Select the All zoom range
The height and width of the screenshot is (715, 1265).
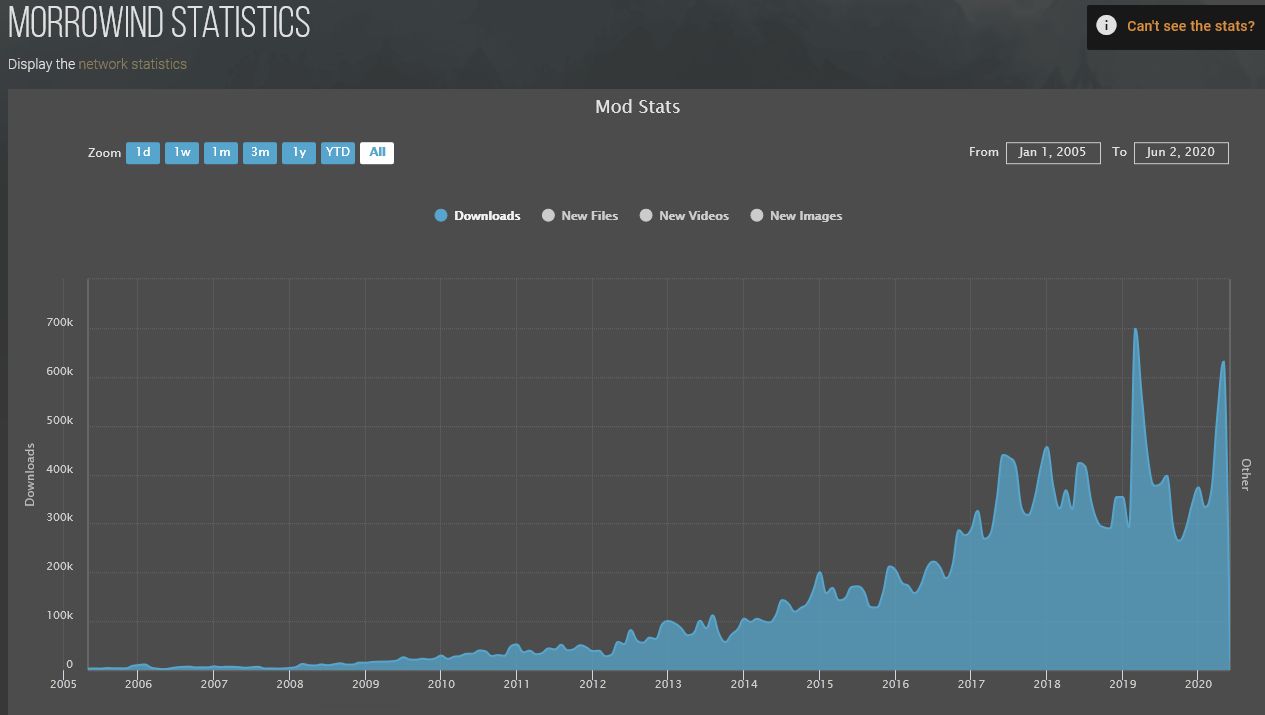click(377, 153)
